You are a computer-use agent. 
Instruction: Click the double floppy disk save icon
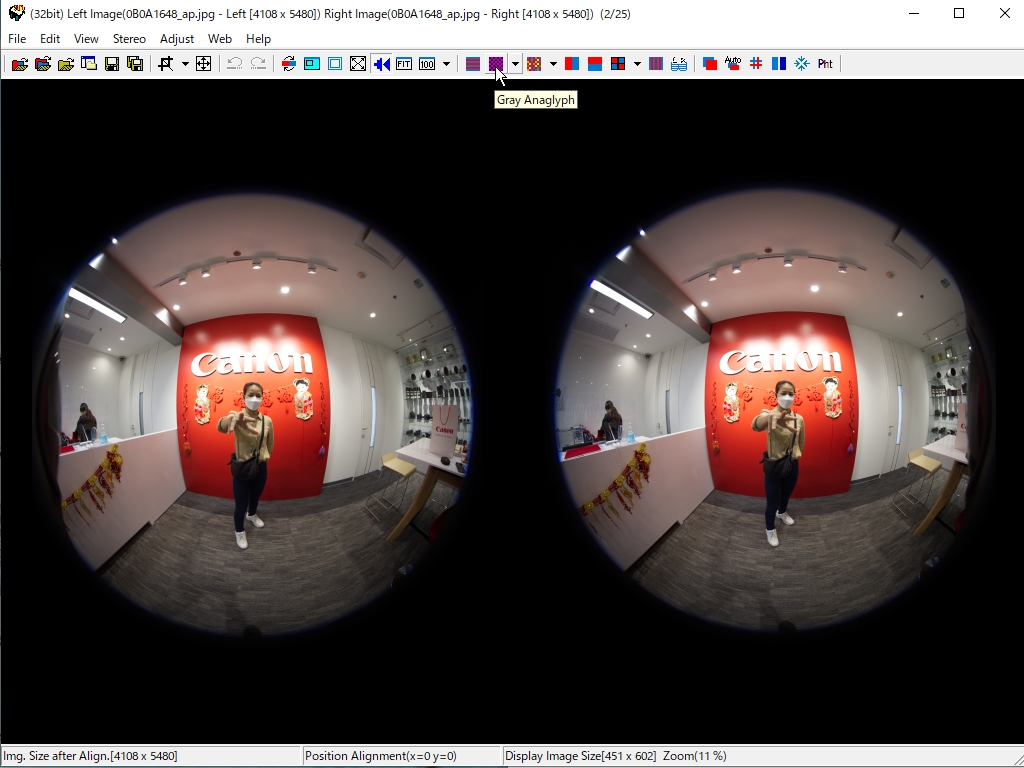click(x=135, y=63)
